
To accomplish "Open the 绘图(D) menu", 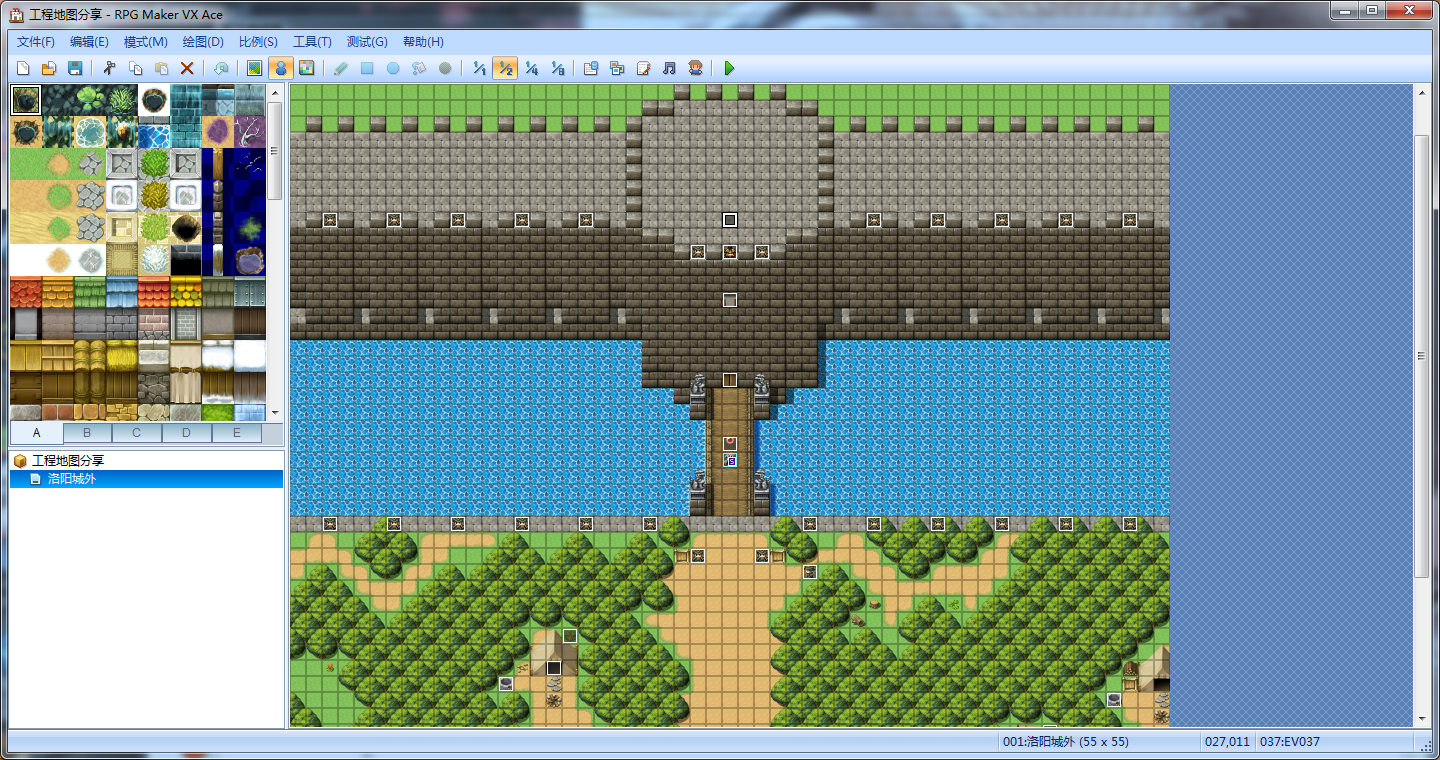I will pos(203,42).
